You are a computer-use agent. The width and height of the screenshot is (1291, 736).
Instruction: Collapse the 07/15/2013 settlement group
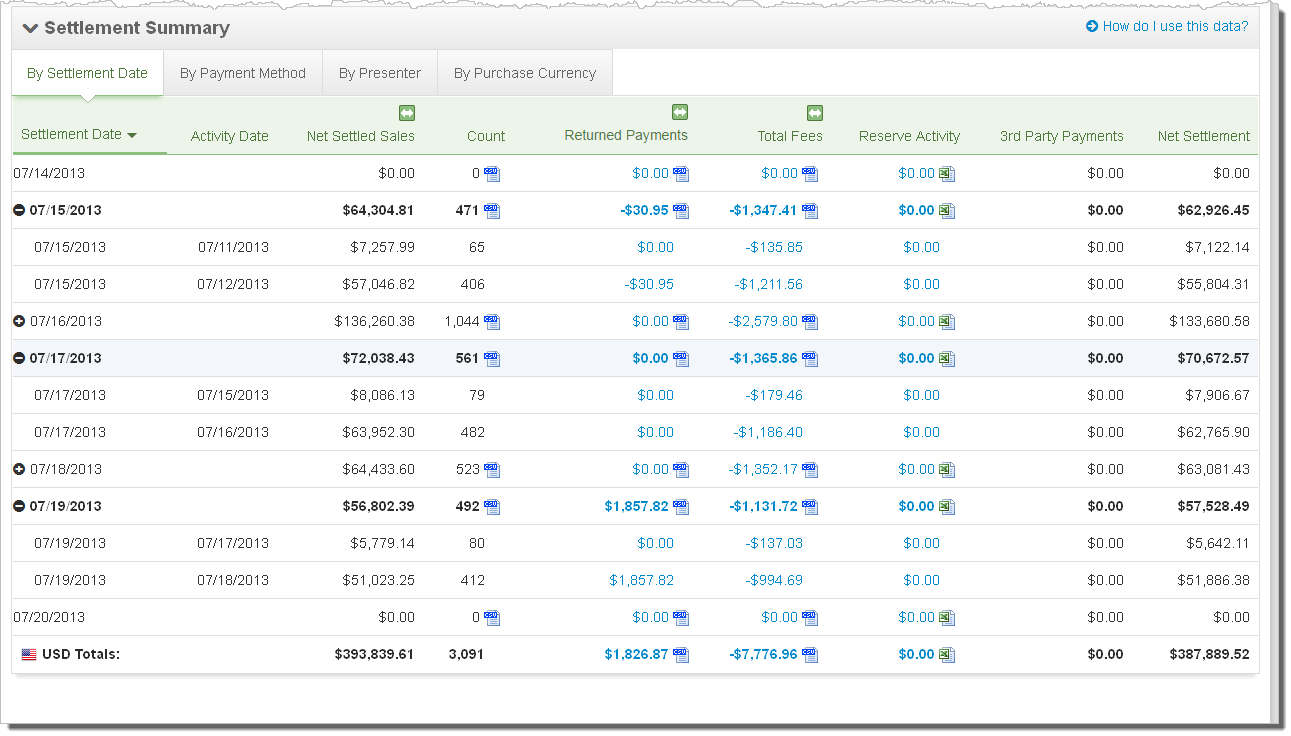click(x=19, y=211)
